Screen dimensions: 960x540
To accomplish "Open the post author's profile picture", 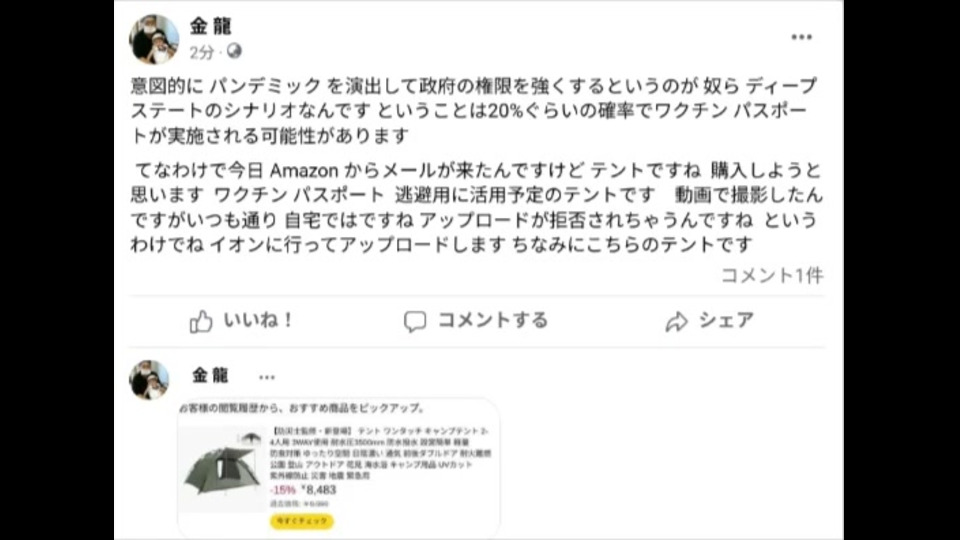I will pos(154,39).
